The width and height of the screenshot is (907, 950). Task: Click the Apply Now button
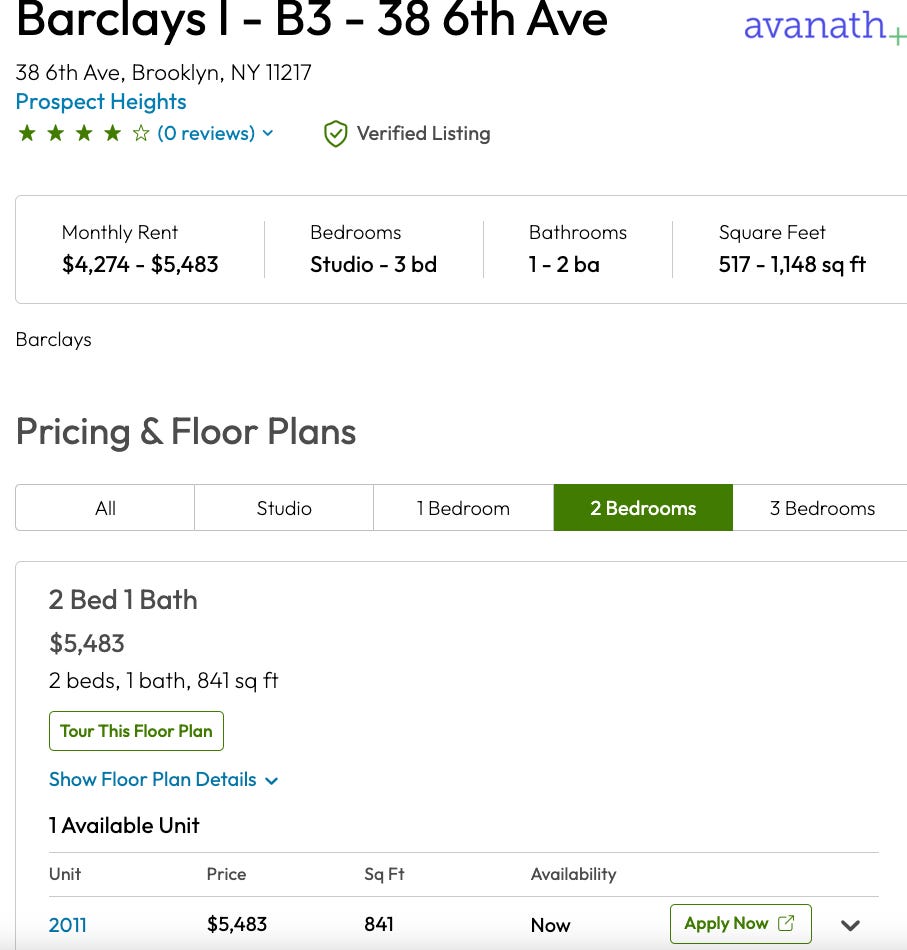[740, 923]
